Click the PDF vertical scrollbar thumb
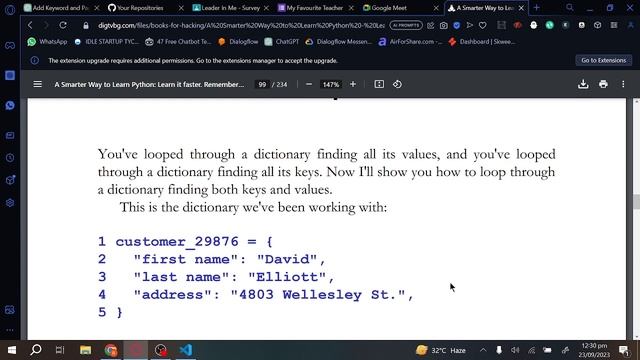Image resolution: width=640 pixels, height=360 pixels. 636,202
